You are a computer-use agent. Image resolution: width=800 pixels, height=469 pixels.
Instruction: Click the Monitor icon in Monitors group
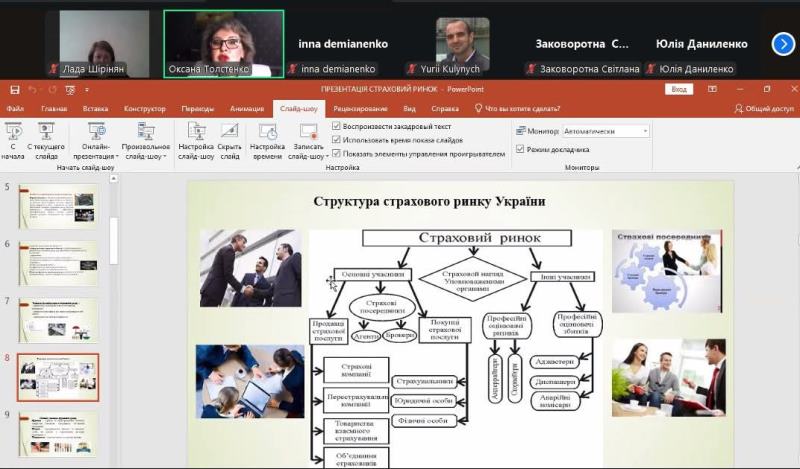click(x=520, y=131)
